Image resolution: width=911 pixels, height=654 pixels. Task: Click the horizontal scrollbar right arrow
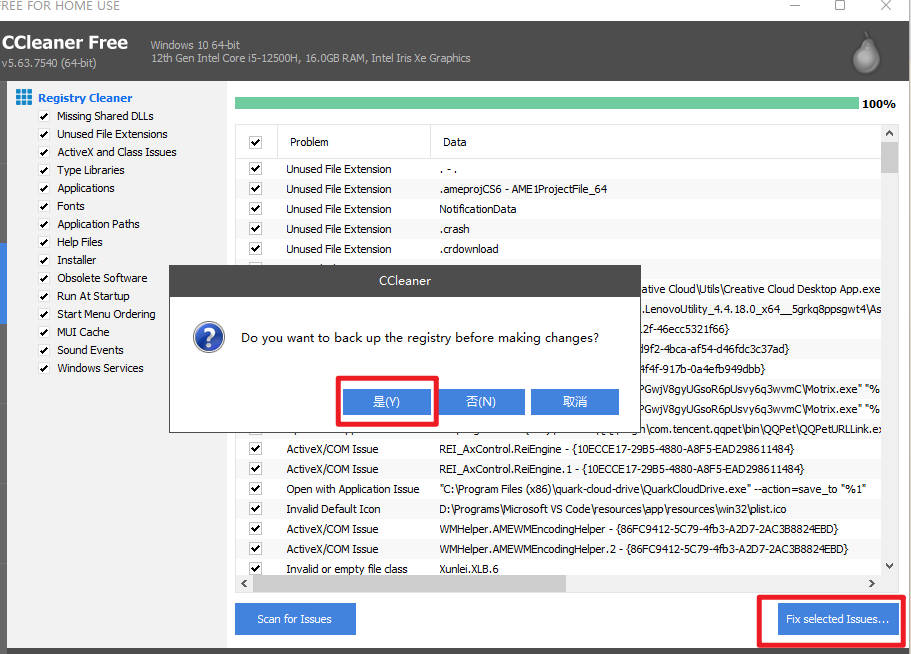click(871, 584)
